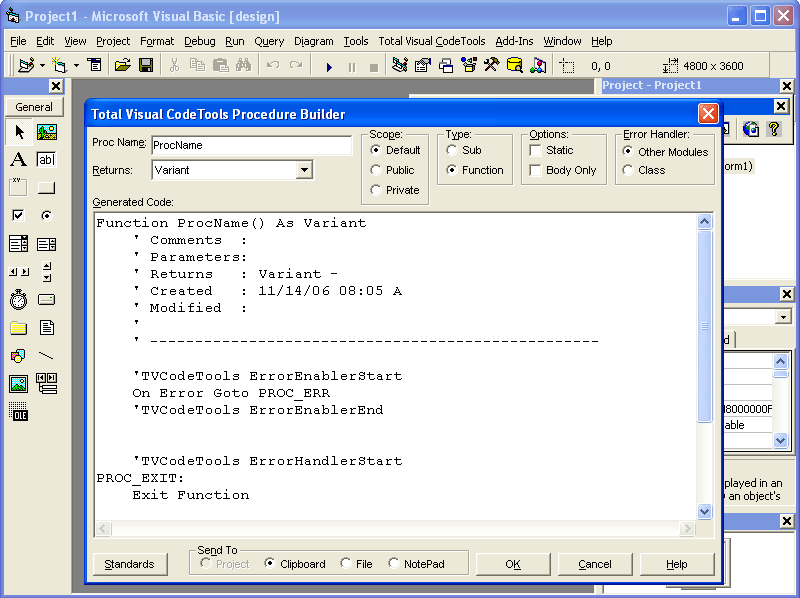Image resolution: width=800 pixels, height=598 pixels.
Task: Select the TextBox control tool
Action: [x=46, y=160]
